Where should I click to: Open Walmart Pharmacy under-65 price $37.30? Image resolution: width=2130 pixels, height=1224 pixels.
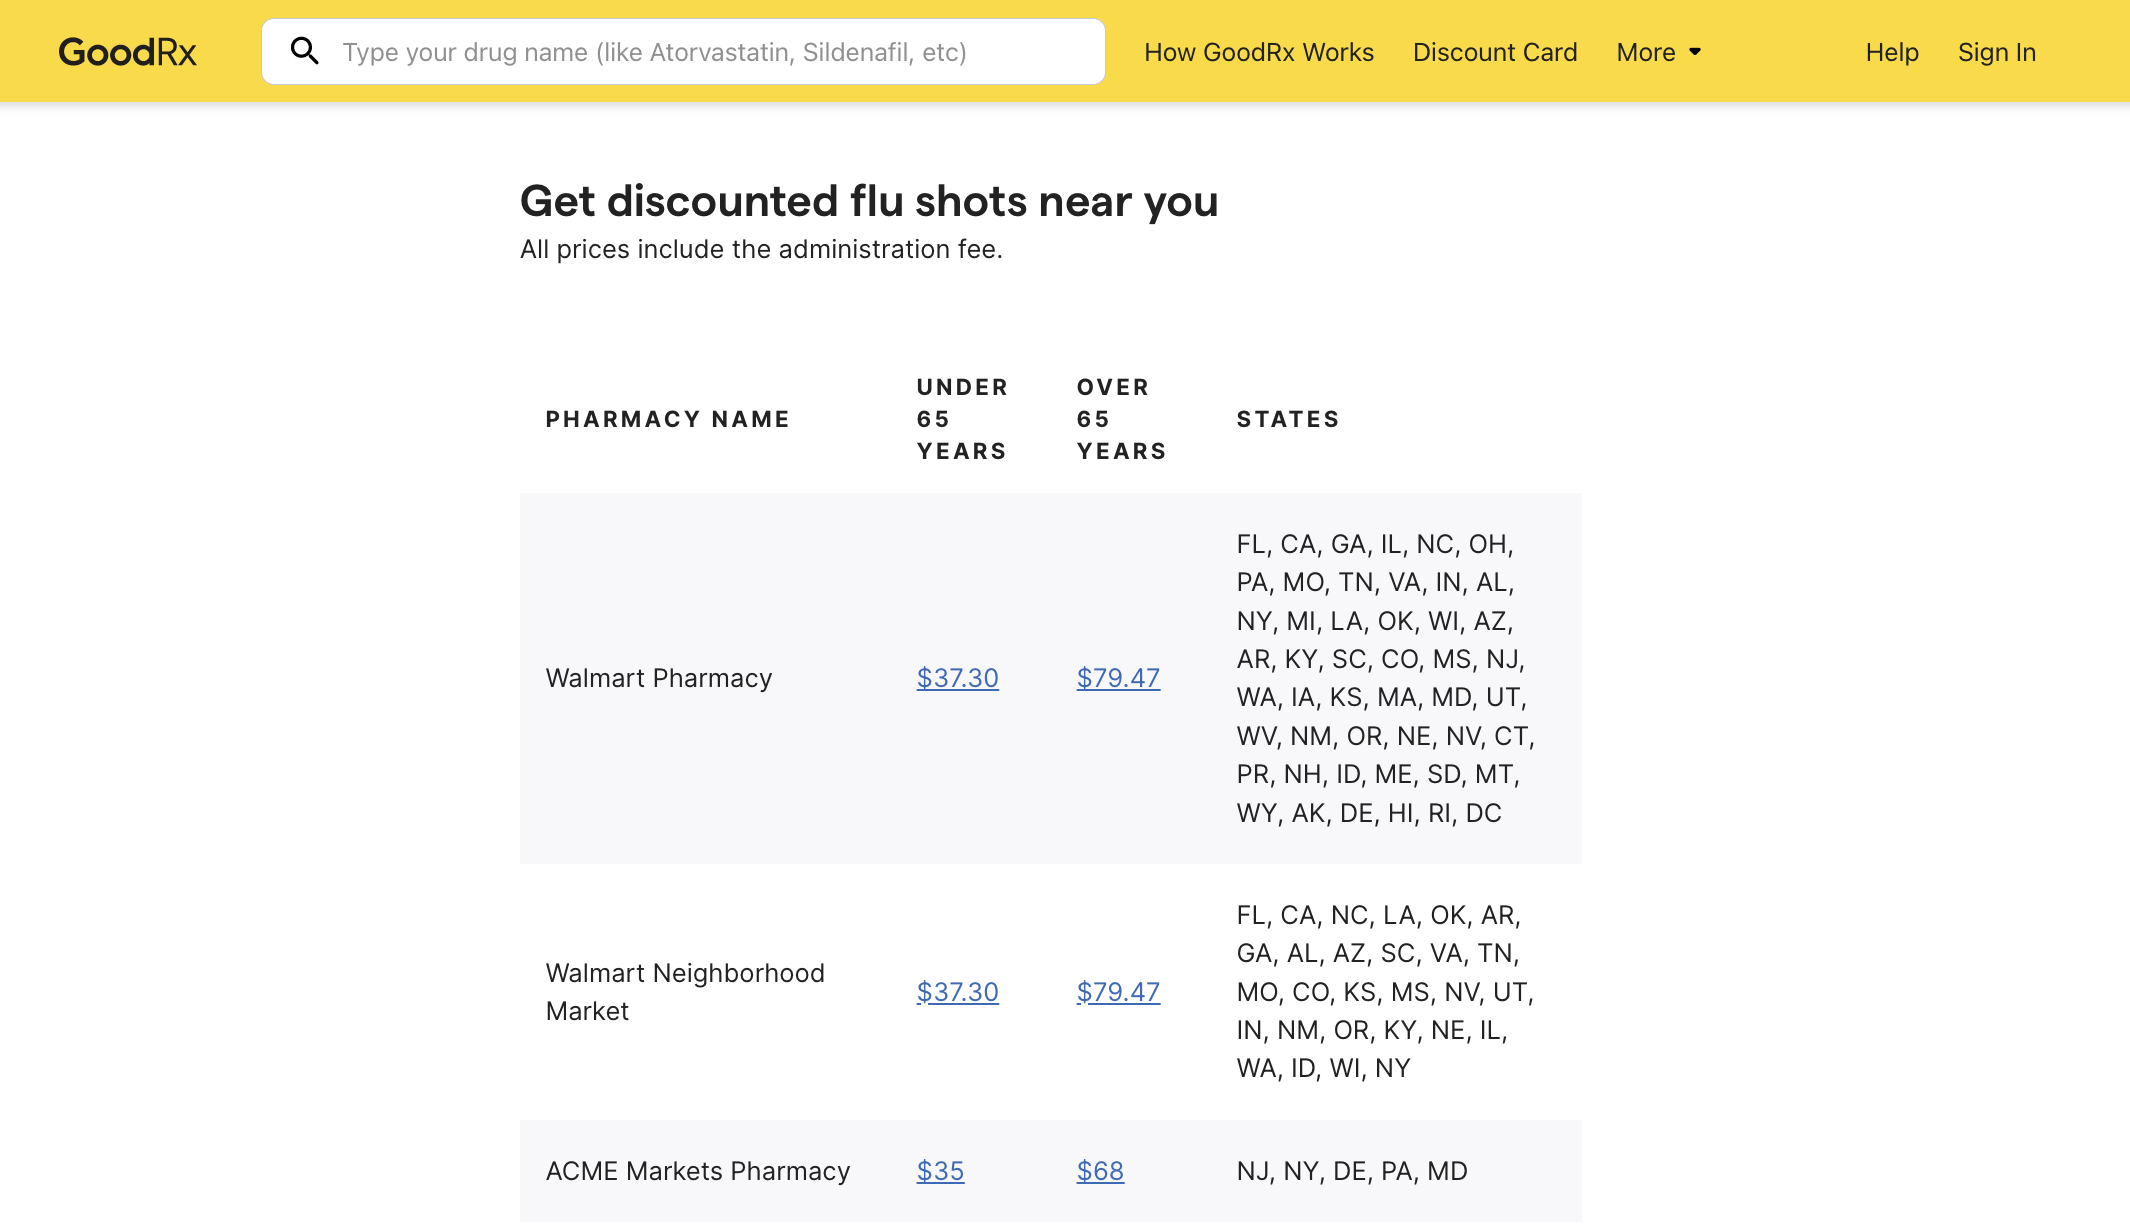(x=958, y=678)
